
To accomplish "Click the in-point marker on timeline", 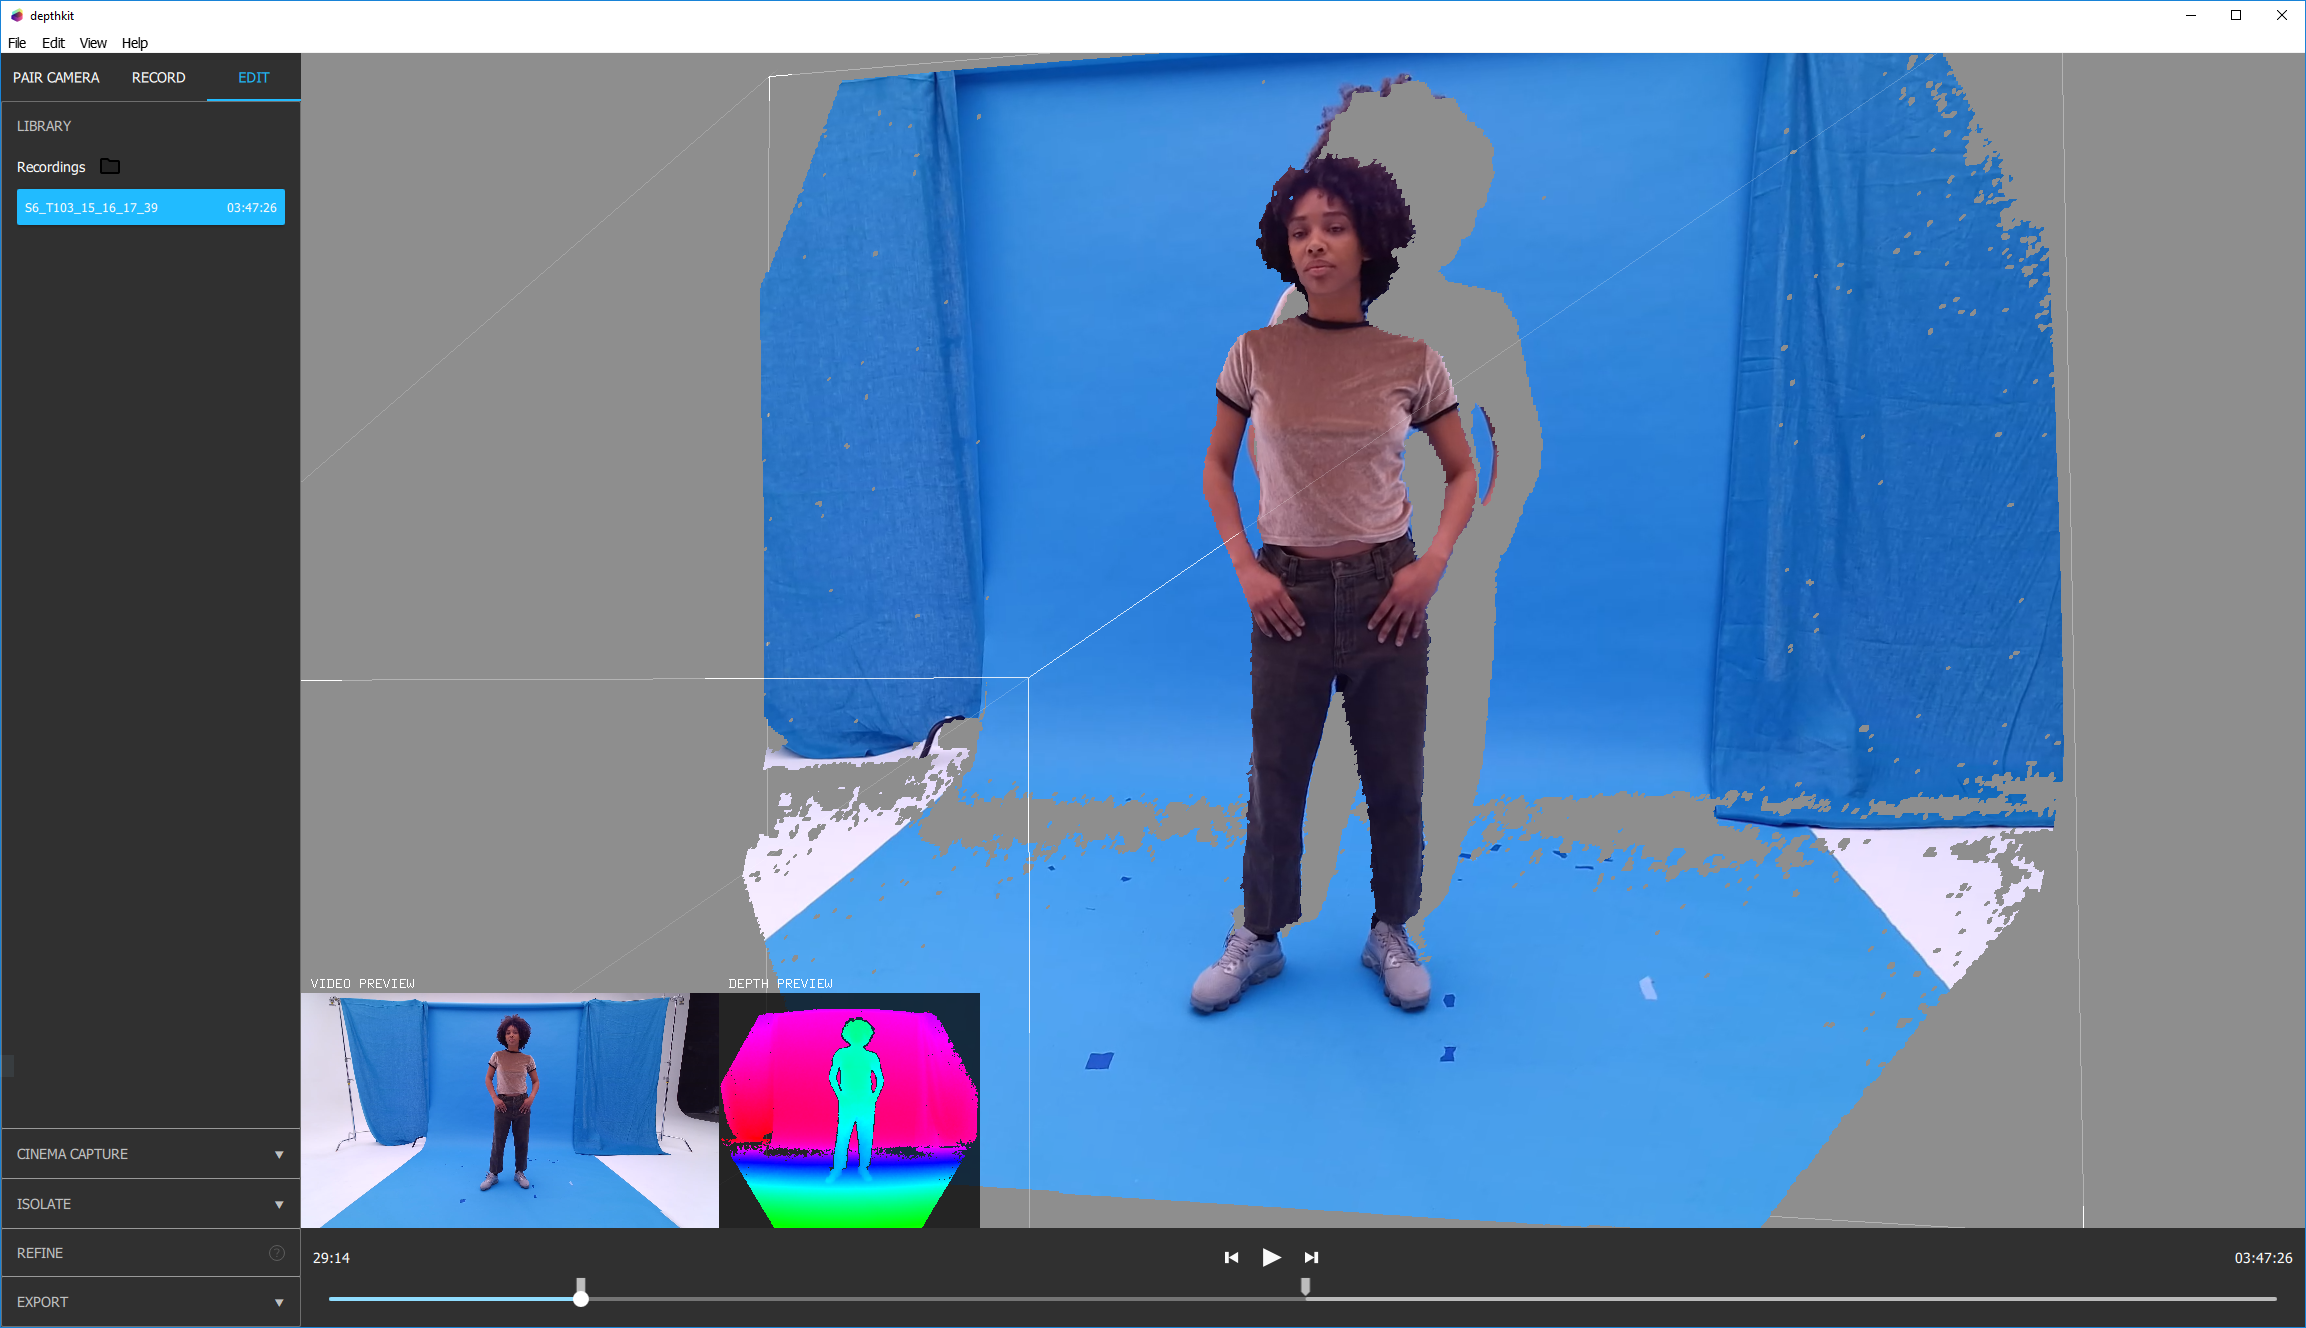I will tap(581, 1284).
